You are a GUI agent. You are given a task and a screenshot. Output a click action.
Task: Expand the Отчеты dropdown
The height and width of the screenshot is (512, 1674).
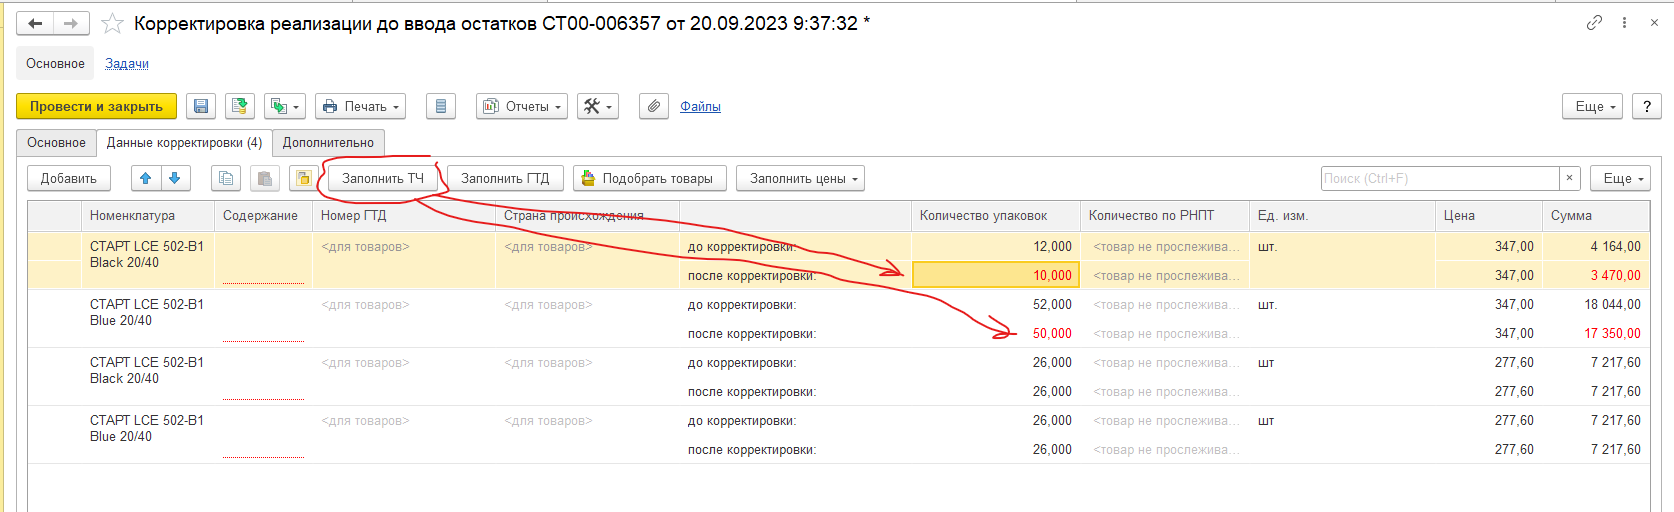click(522, 106)
